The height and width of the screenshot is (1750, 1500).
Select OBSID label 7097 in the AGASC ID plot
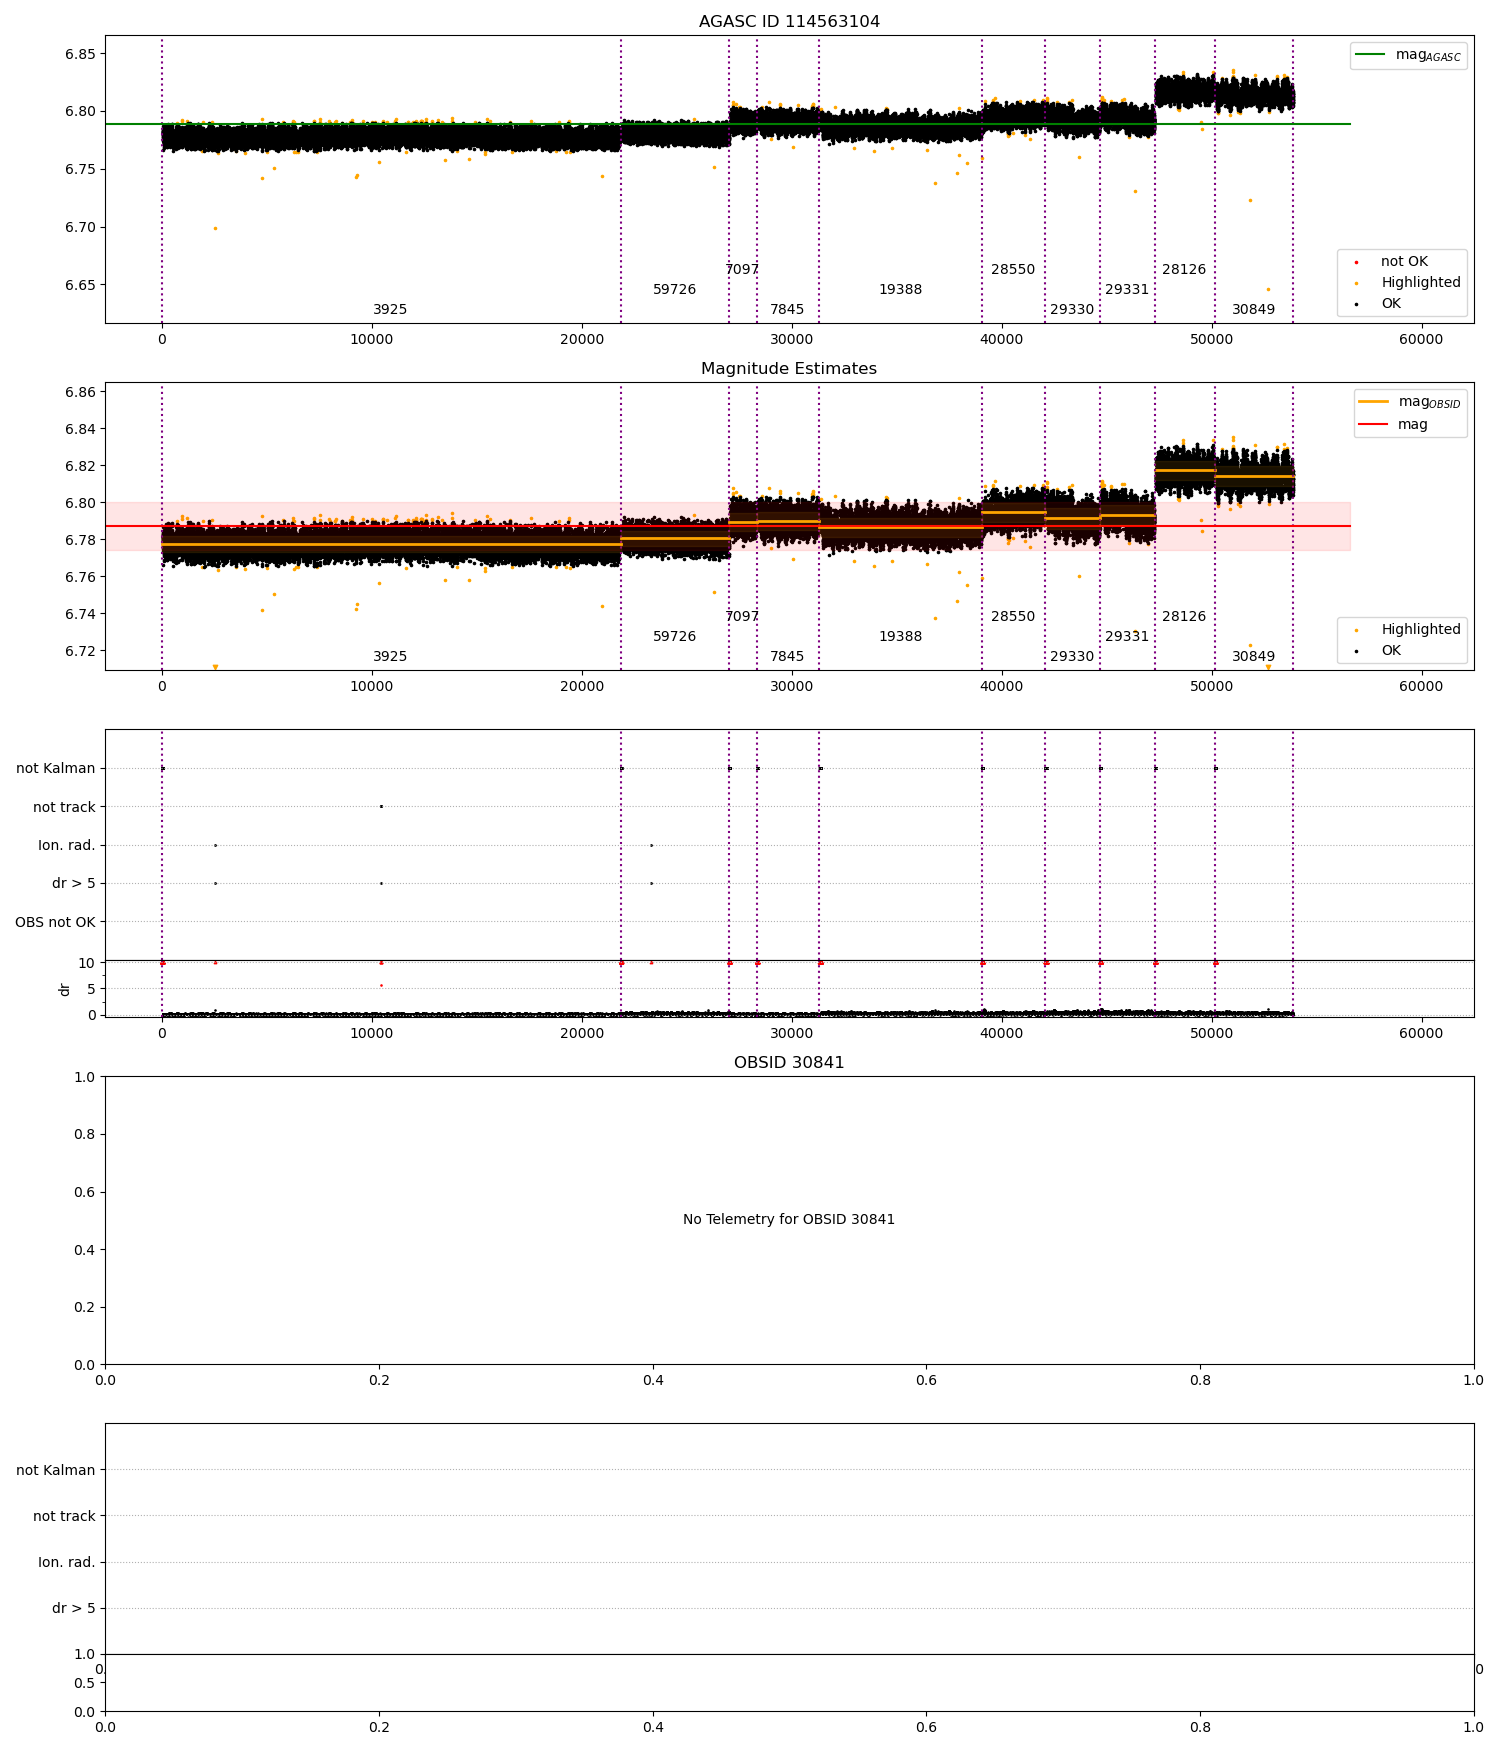pyautogui.click(x=742, y=270)
